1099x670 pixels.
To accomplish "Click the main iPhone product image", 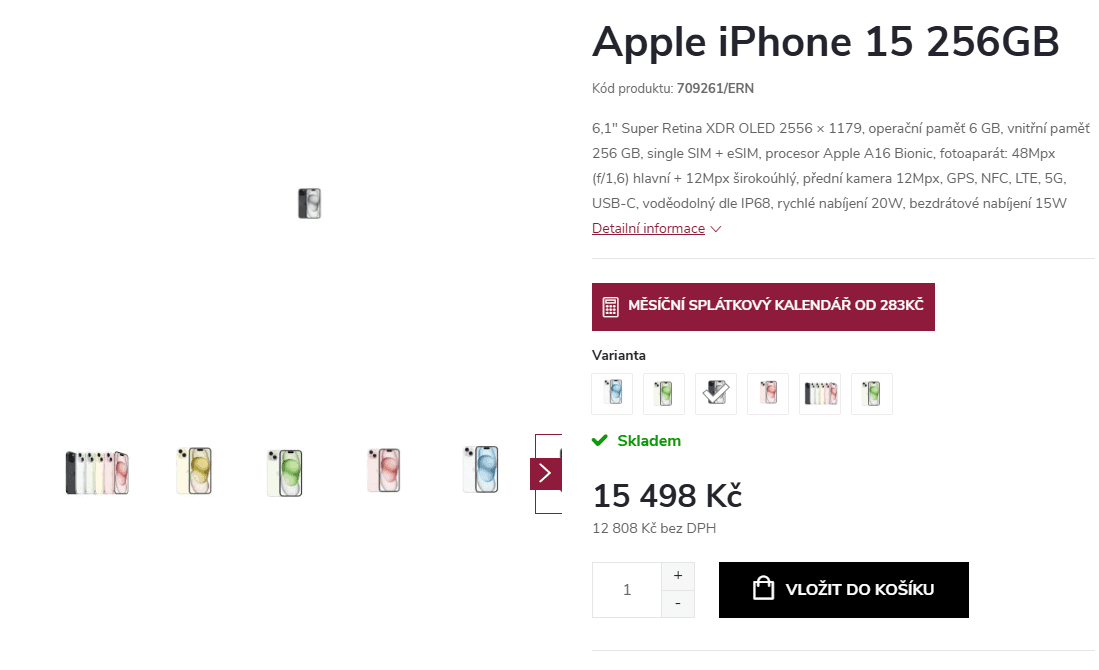I will pyautogui.click(x=308, y=203).
